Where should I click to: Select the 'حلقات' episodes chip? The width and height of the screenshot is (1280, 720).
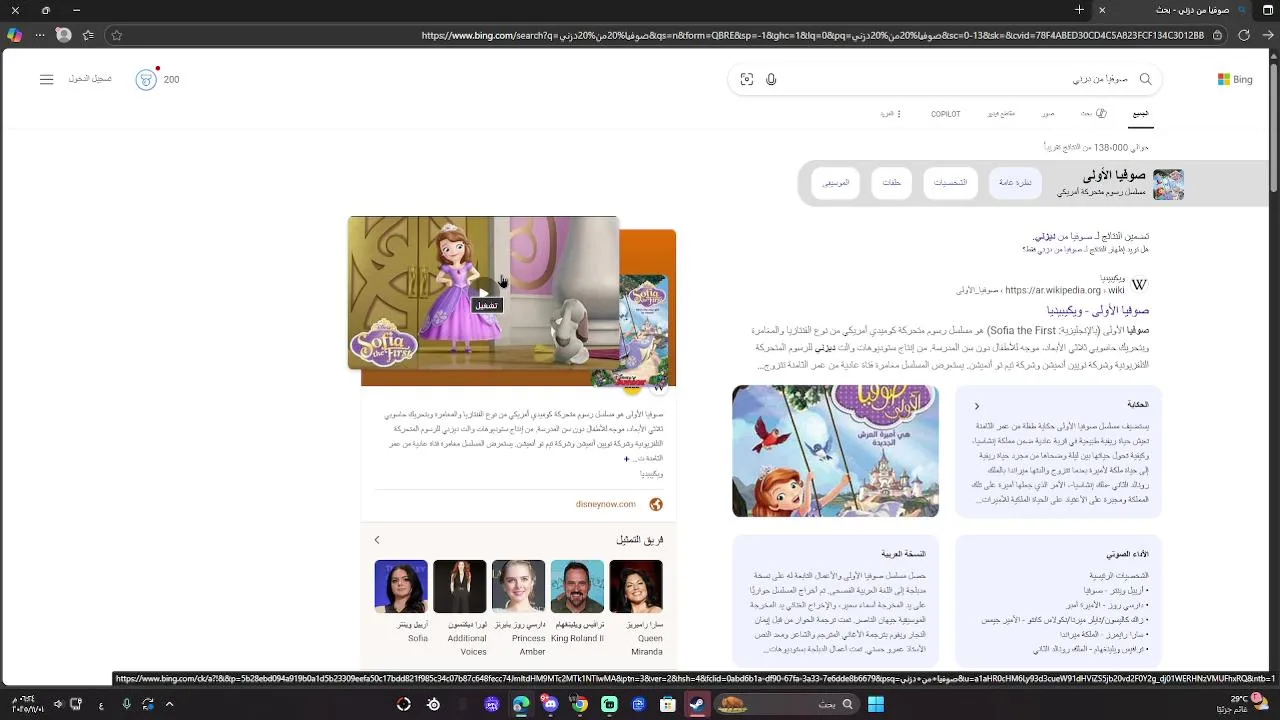pos(892,183)
